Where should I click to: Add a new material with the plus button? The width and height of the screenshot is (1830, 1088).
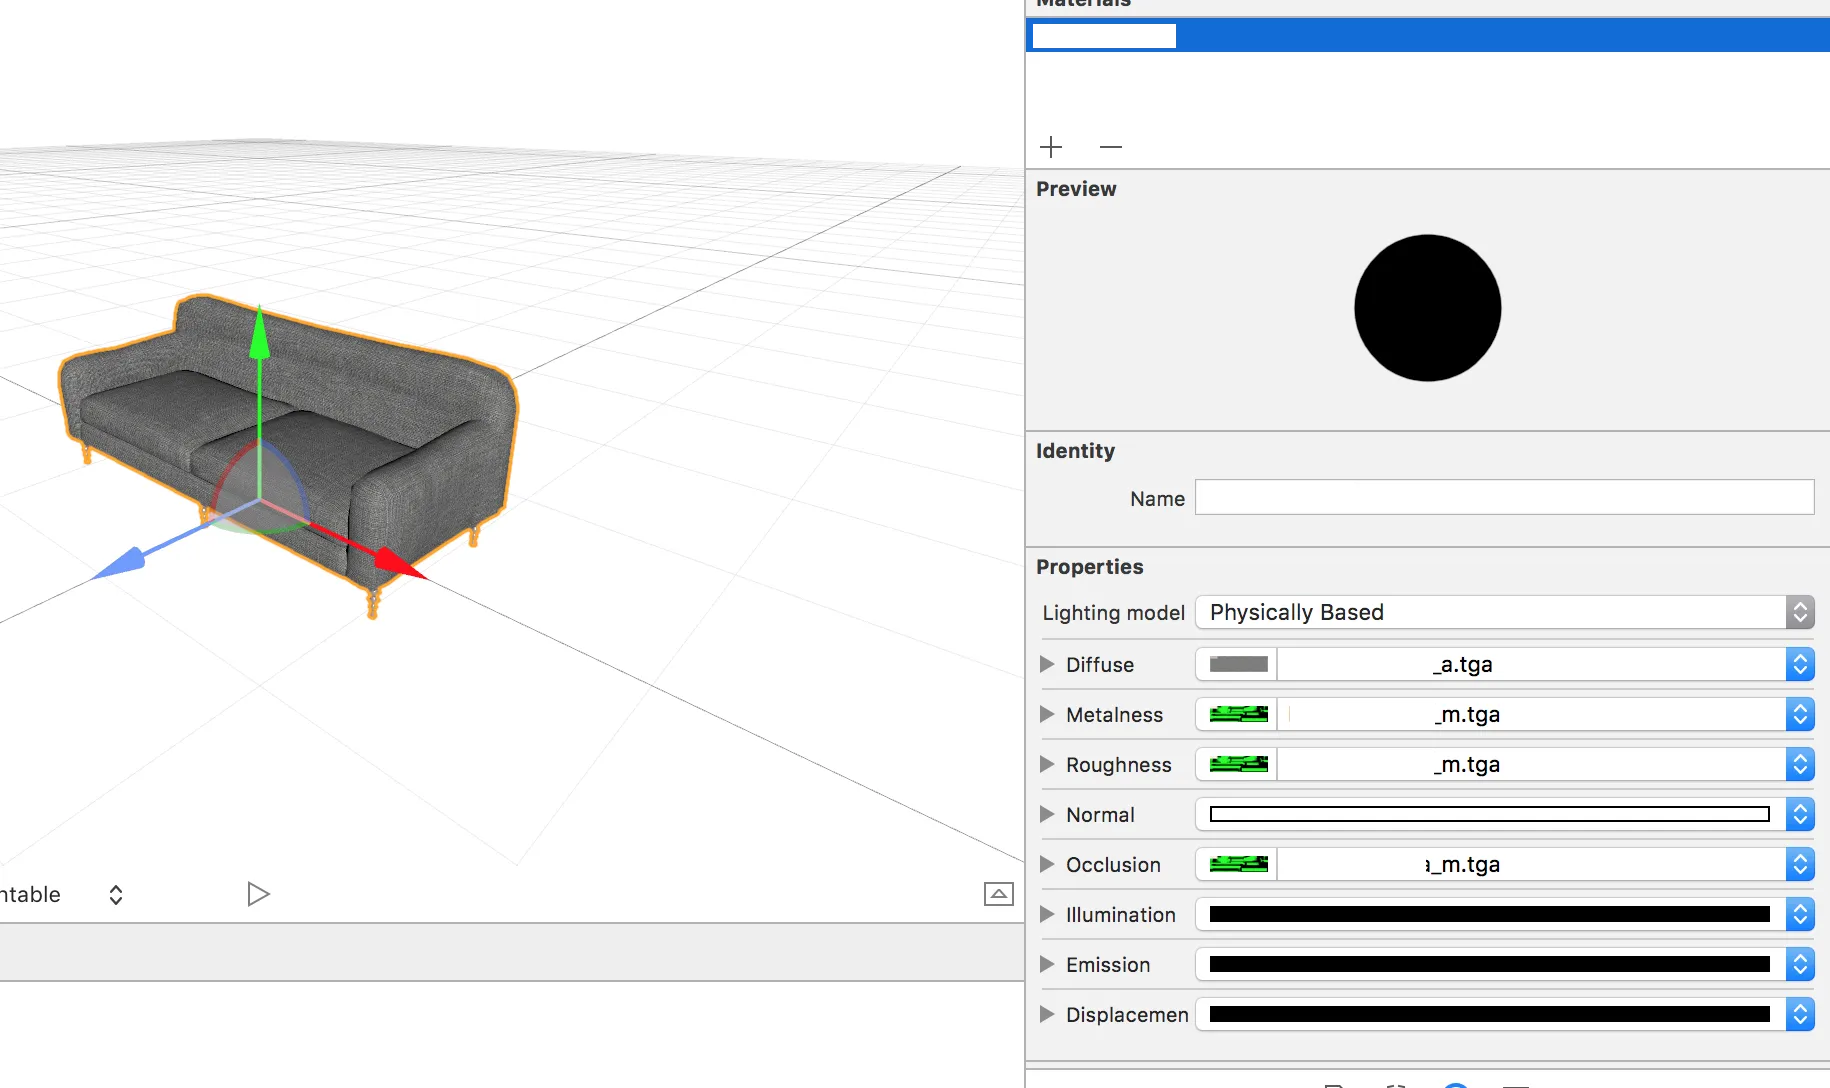coord(1051,147)
